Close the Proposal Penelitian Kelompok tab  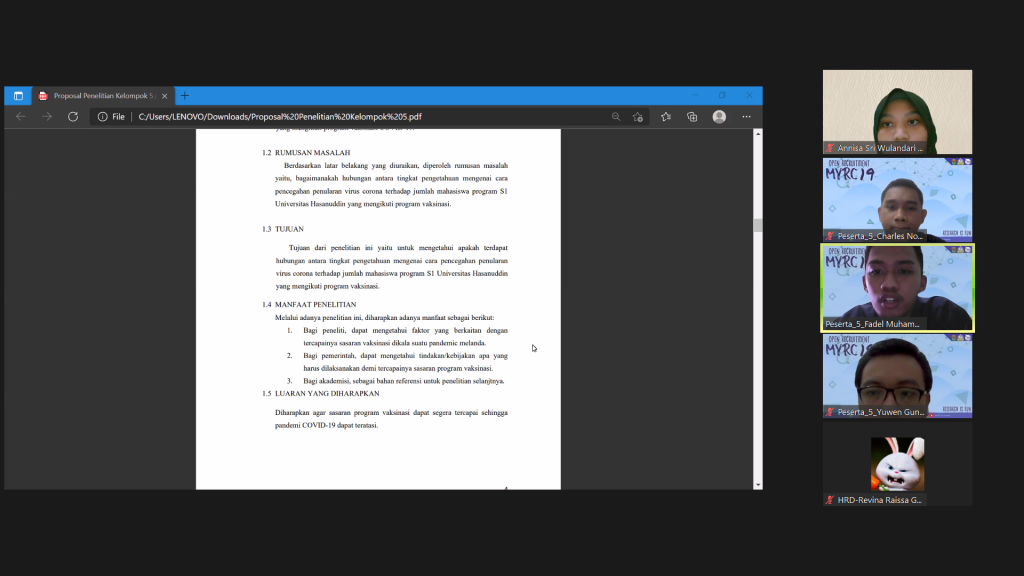(x=165, y=96)
